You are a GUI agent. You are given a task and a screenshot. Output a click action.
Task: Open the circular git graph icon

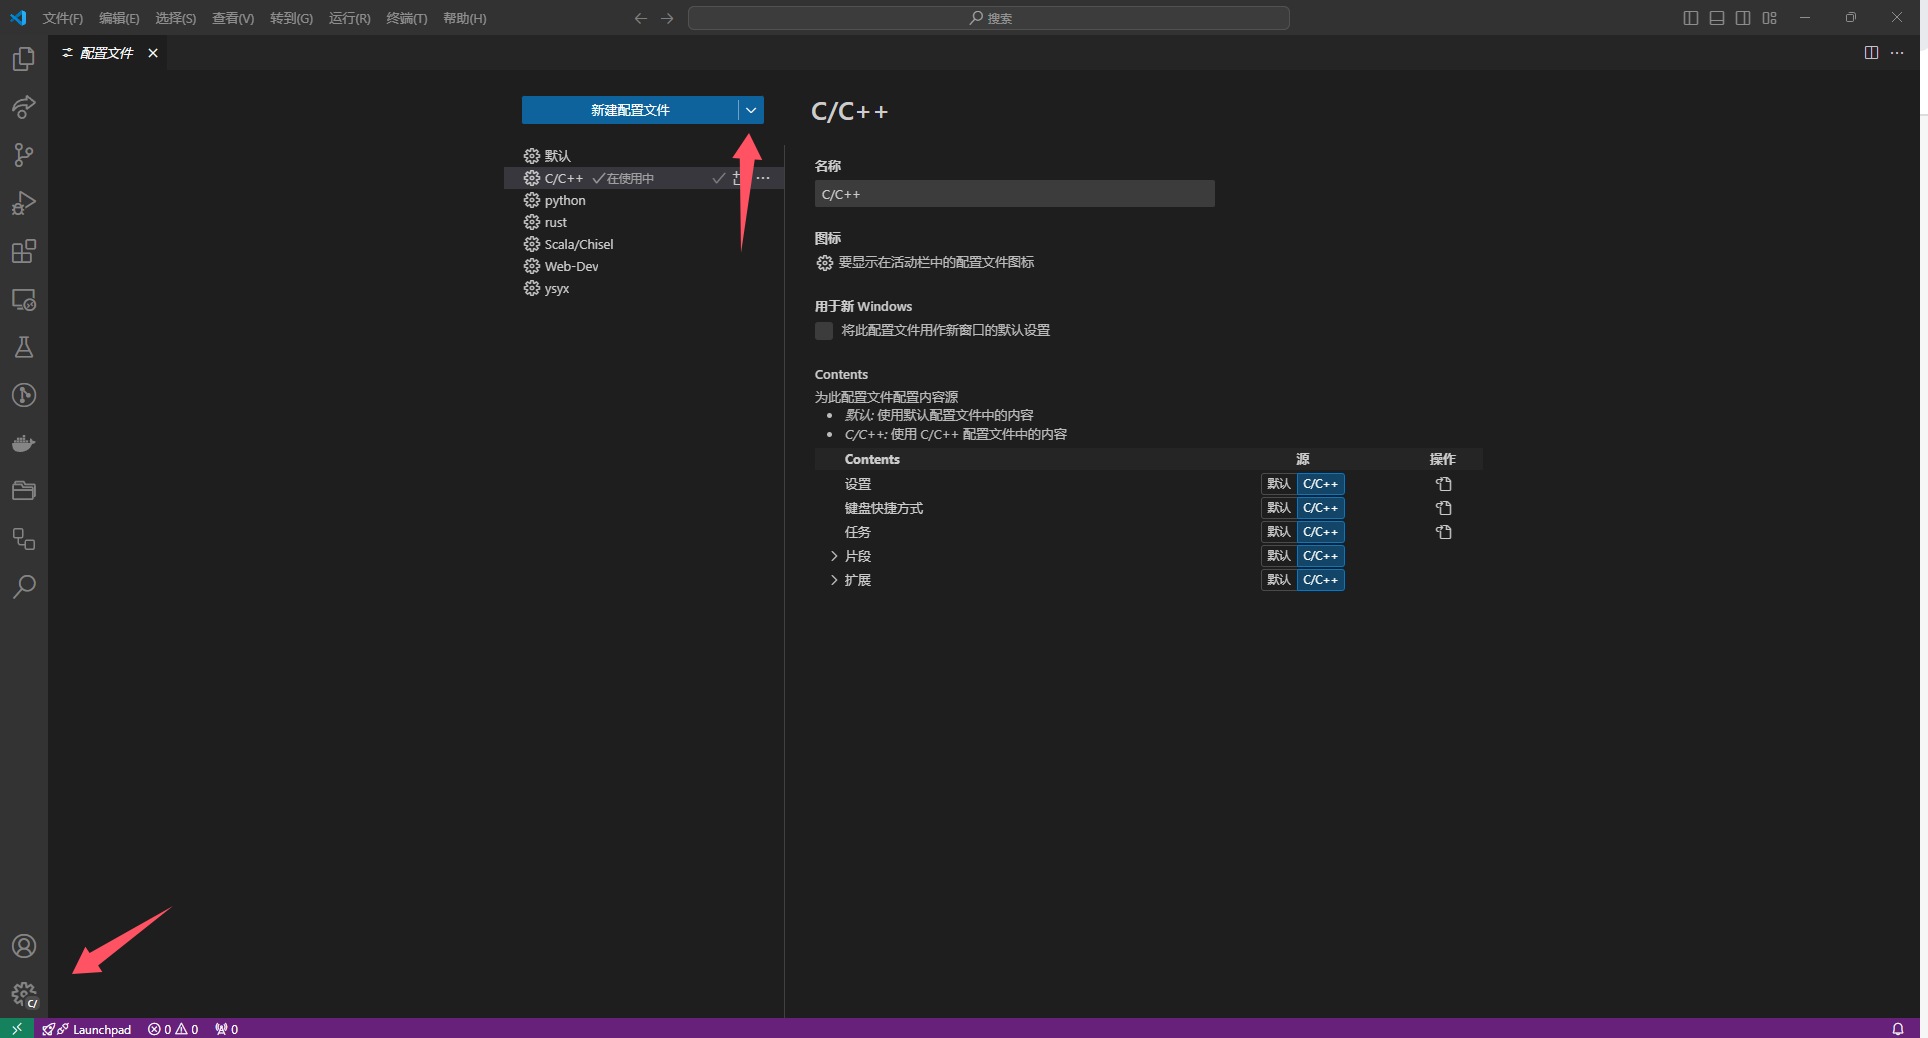[x=24, y=395]
